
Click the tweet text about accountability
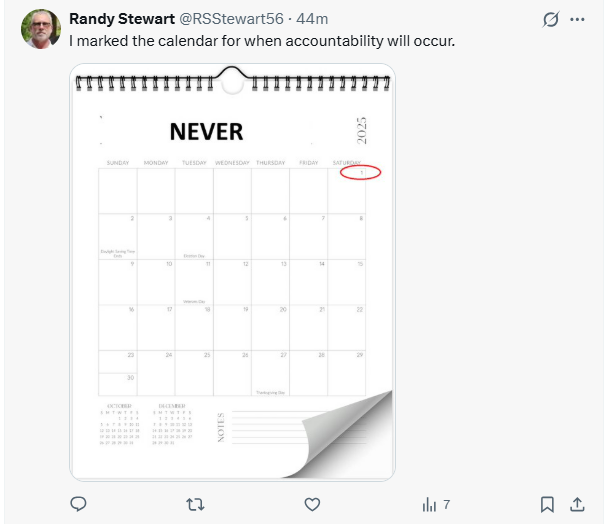coord(262,42)
